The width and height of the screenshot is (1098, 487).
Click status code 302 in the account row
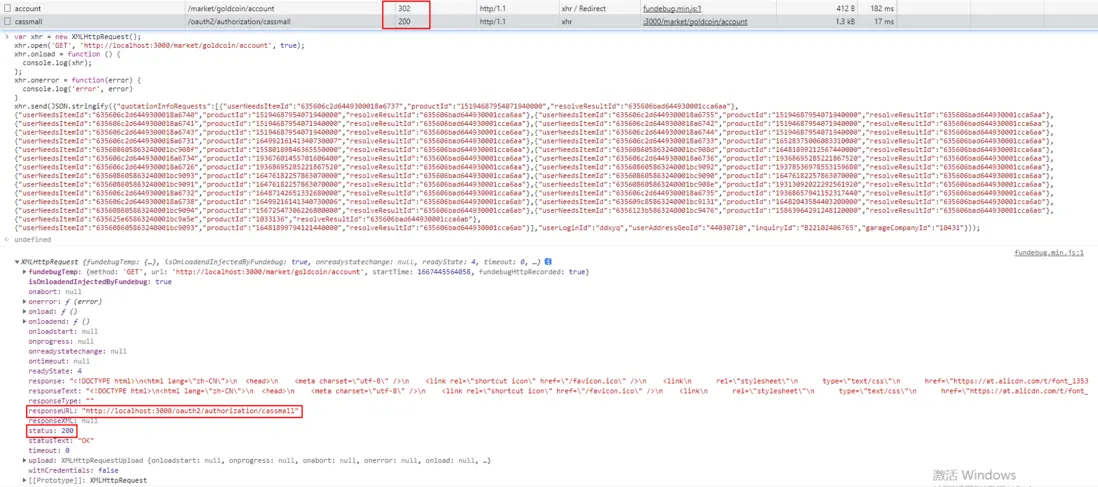(x=403, y=8)
